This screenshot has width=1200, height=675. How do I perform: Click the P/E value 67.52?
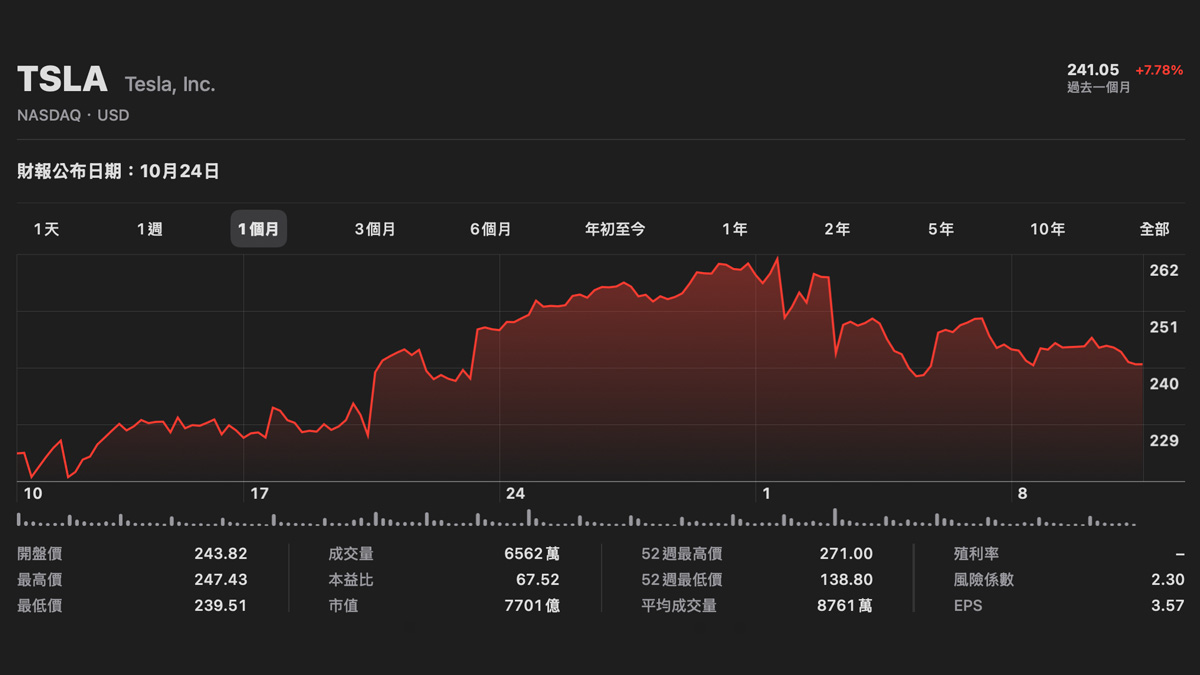click(x=536, y=580)
